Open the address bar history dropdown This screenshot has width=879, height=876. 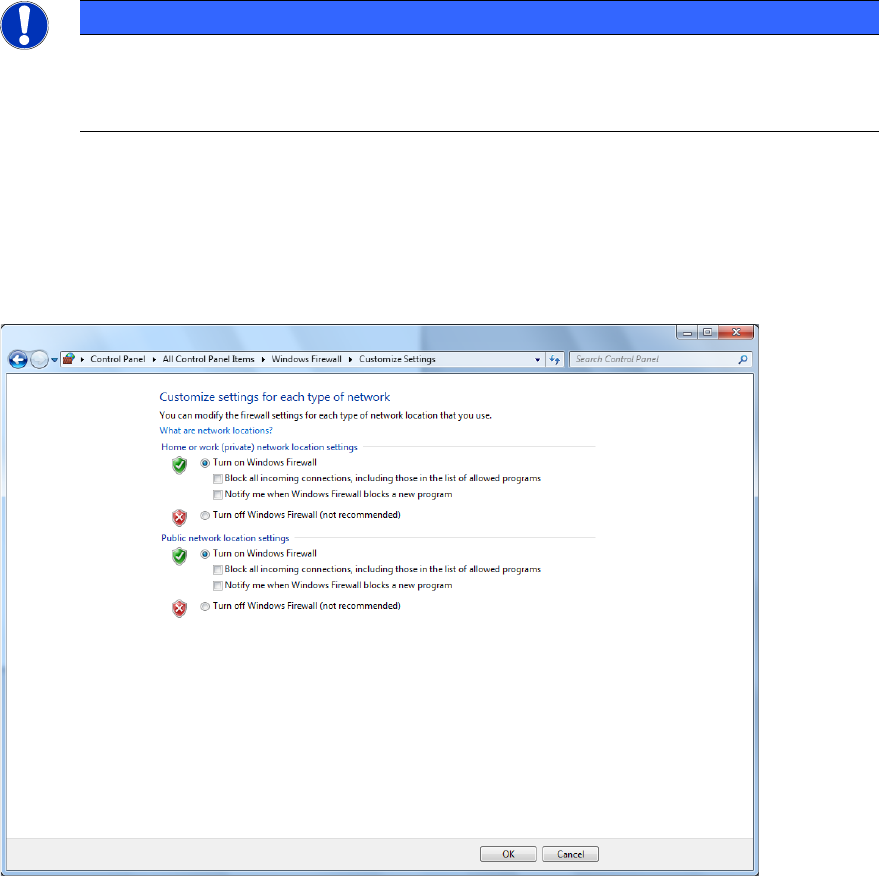(x=538, y=360)
